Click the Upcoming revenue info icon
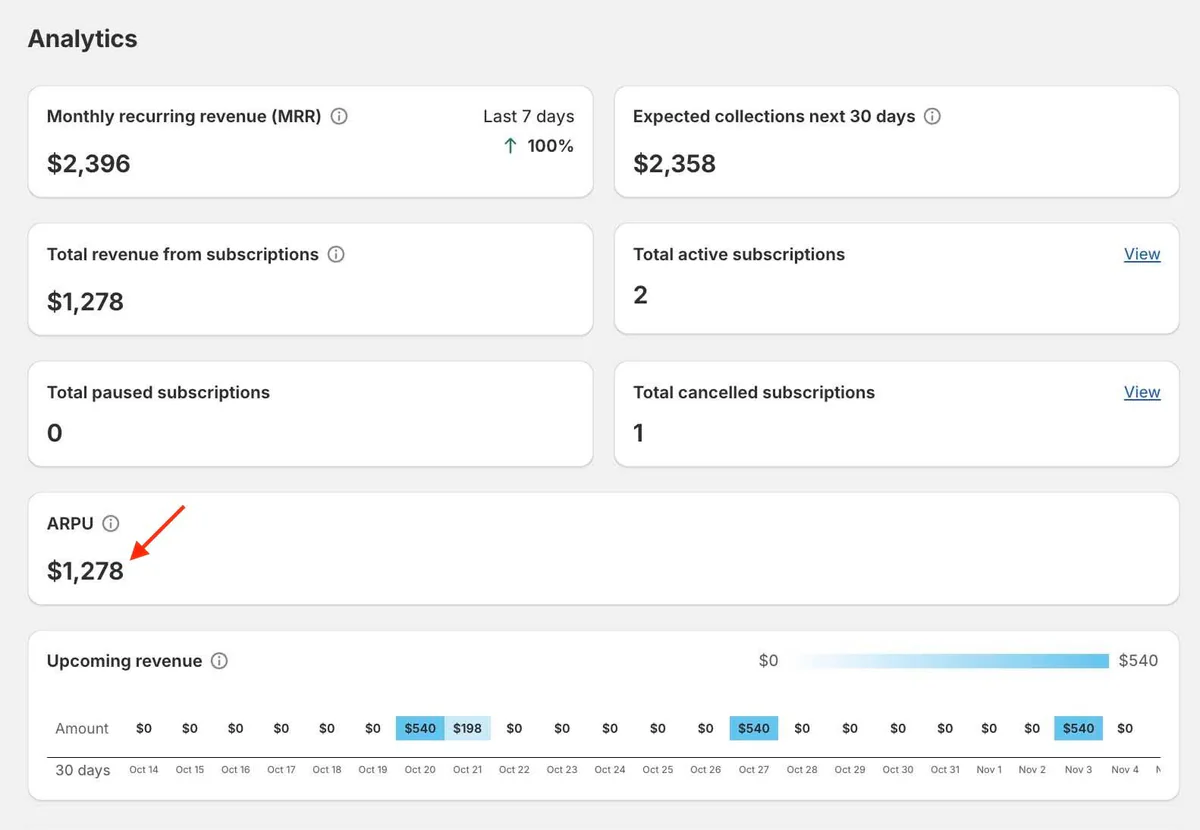 (x=219, y=661)
